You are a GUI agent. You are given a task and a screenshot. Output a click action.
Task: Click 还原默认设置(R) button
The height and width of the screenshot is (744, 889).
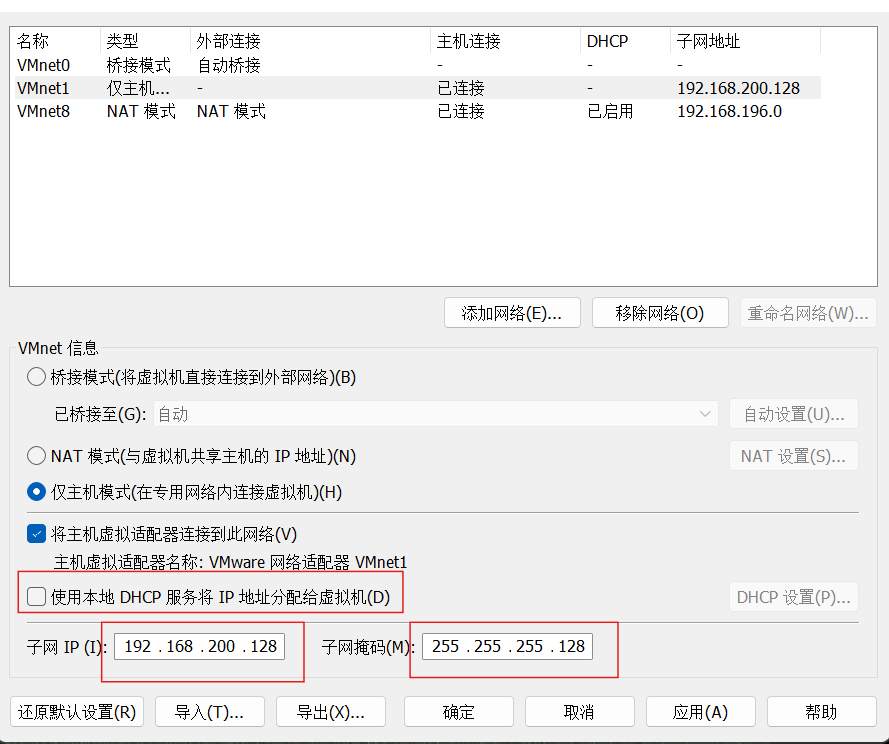tap(77, 712)
